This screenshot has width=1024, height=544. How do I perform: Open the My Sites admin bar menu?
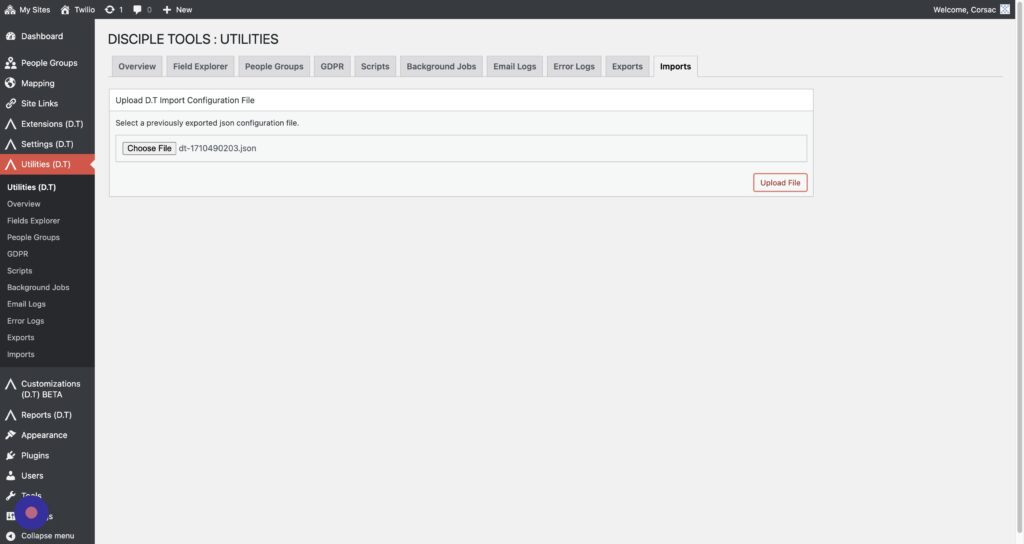[29, 9]
